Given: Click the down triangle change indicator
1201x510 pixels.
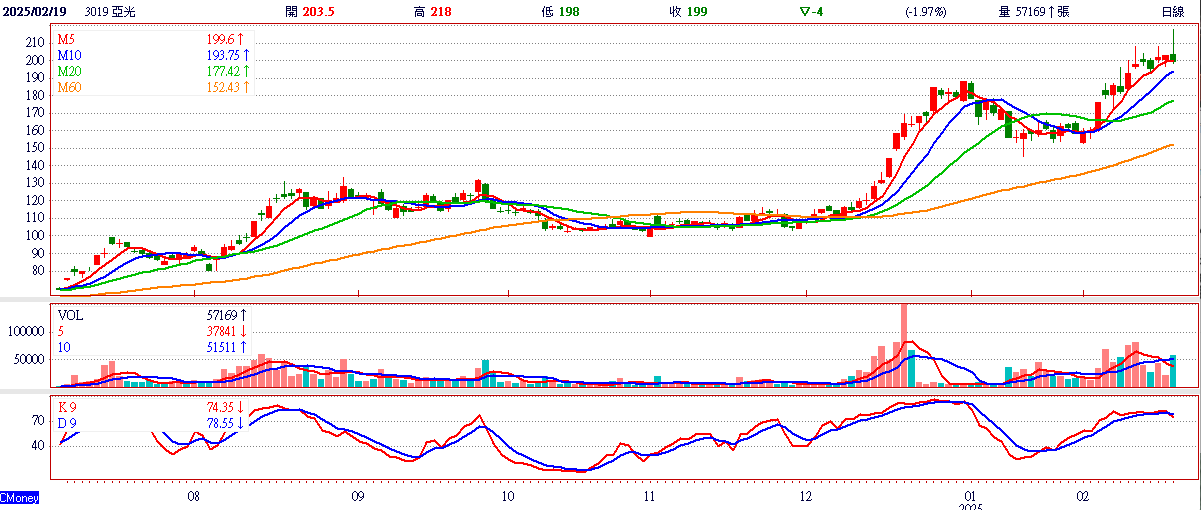Looking at the screenshot, I should pos(806,11).
